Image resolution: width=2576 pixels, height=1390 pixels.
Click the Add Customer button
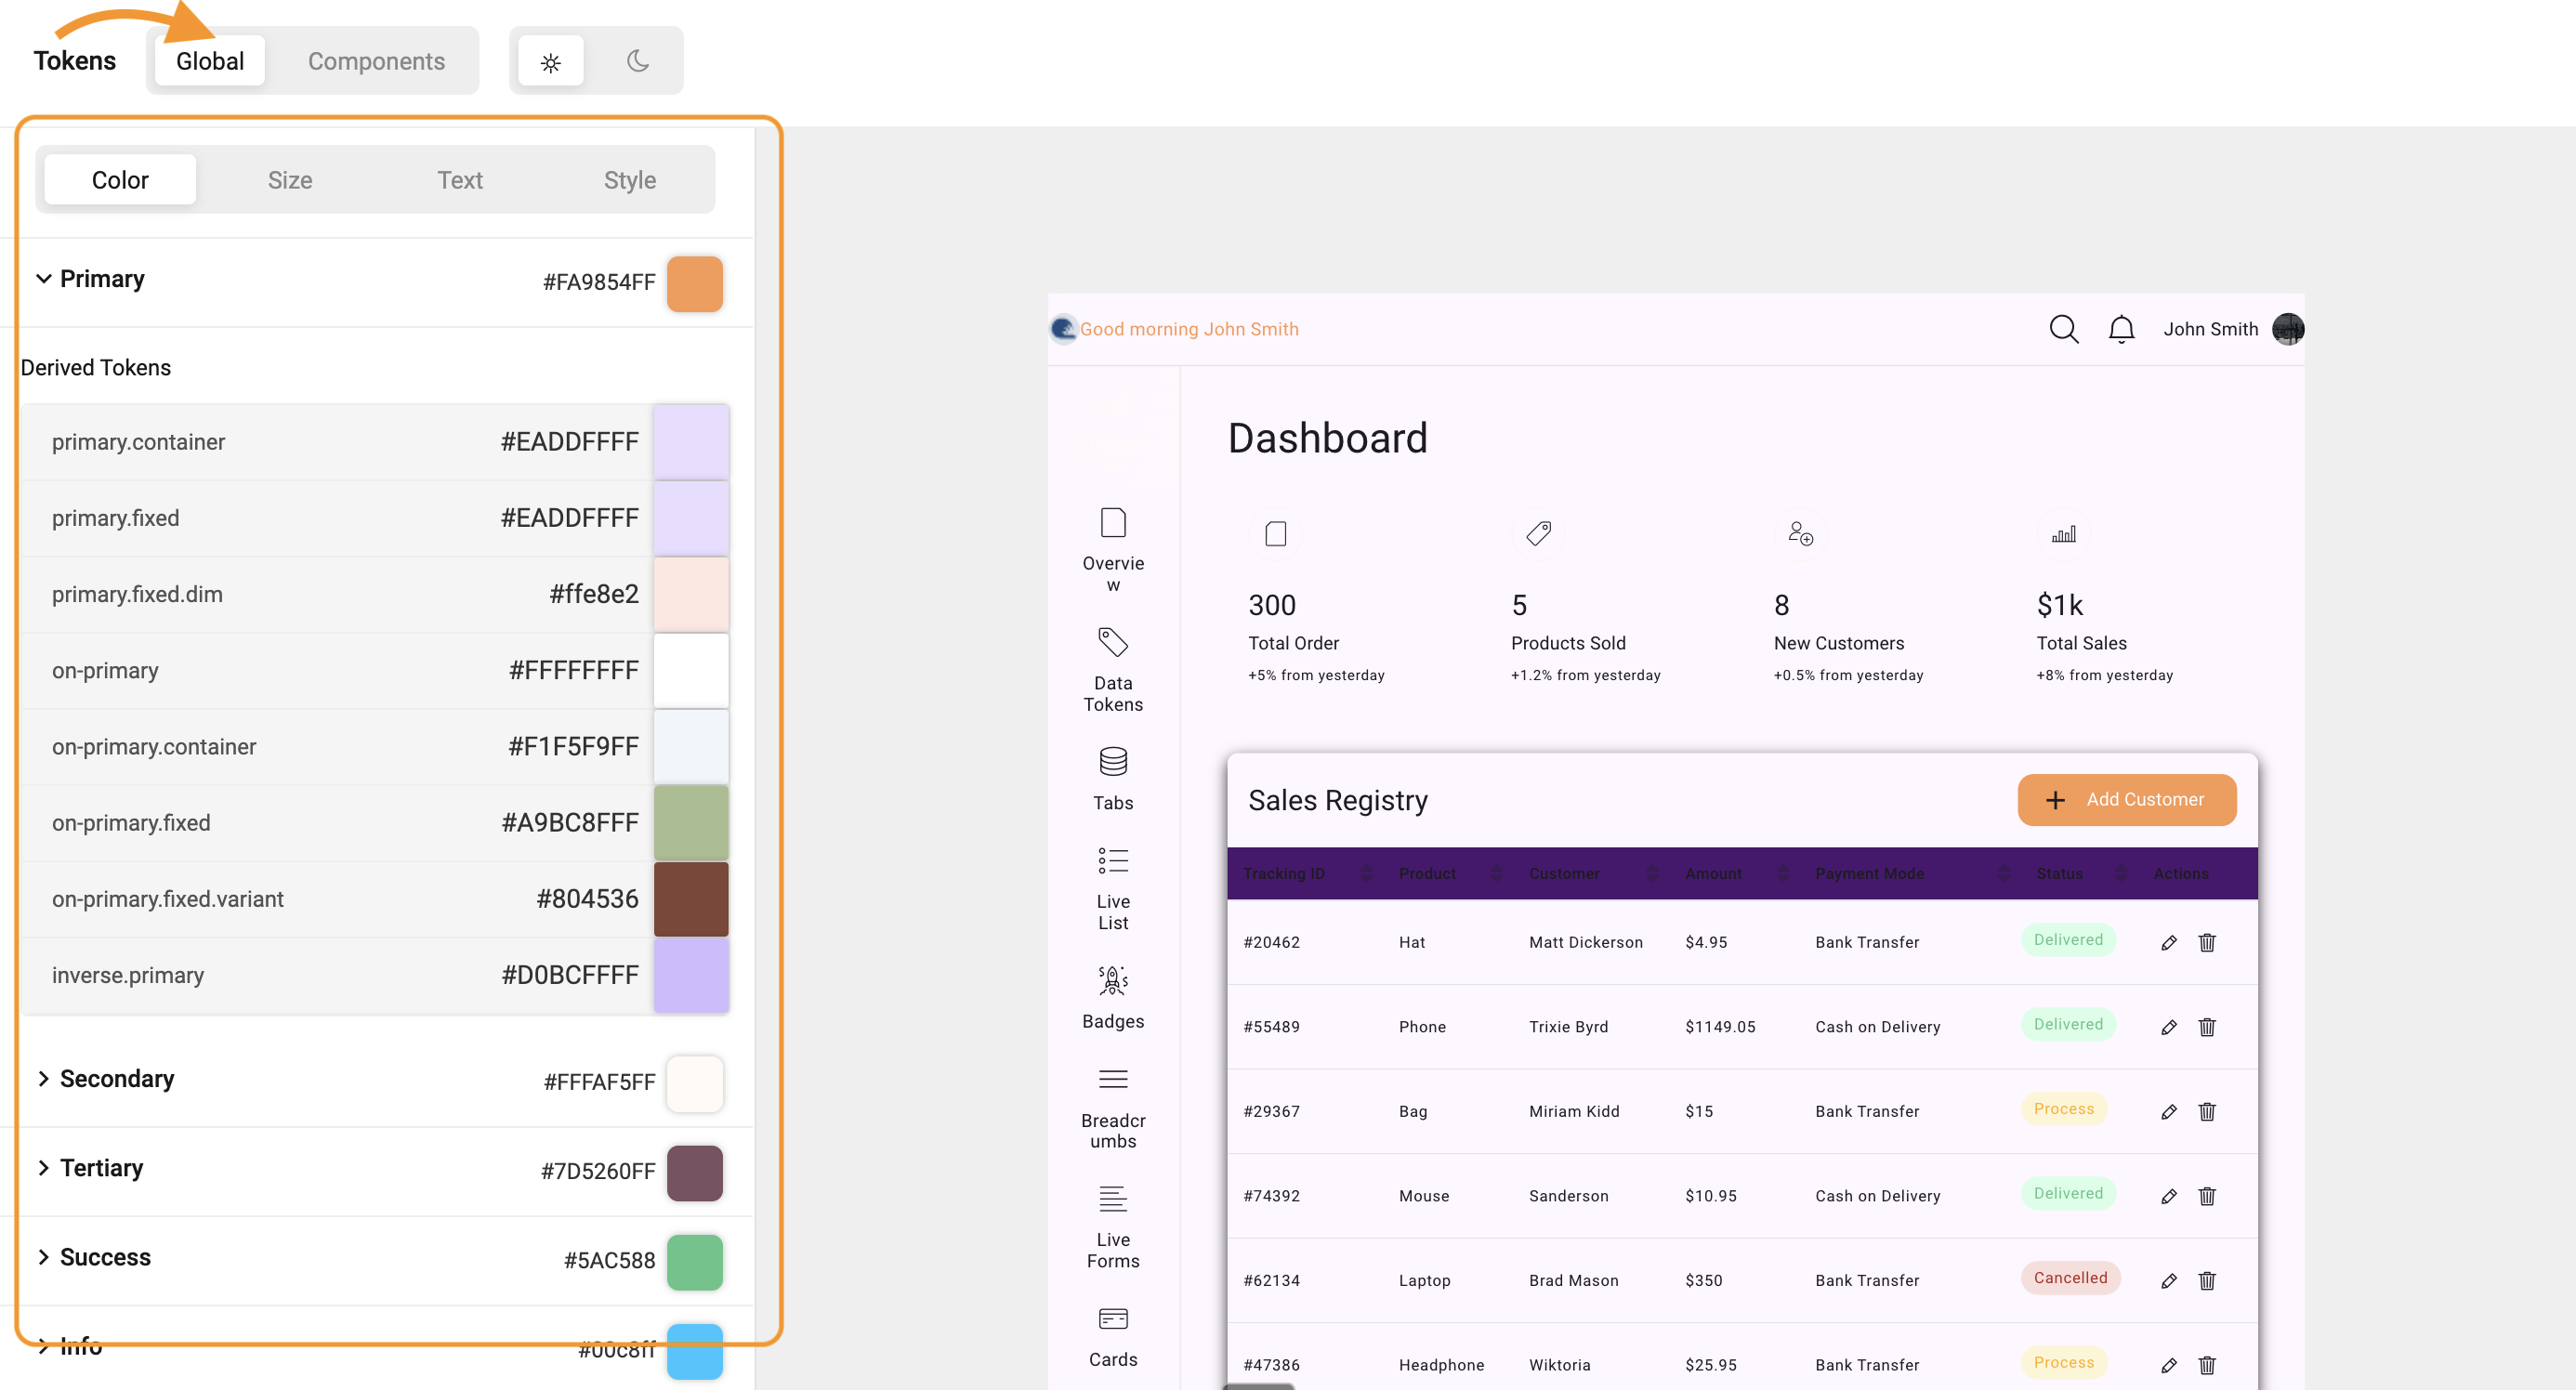tap(2126, 799)
